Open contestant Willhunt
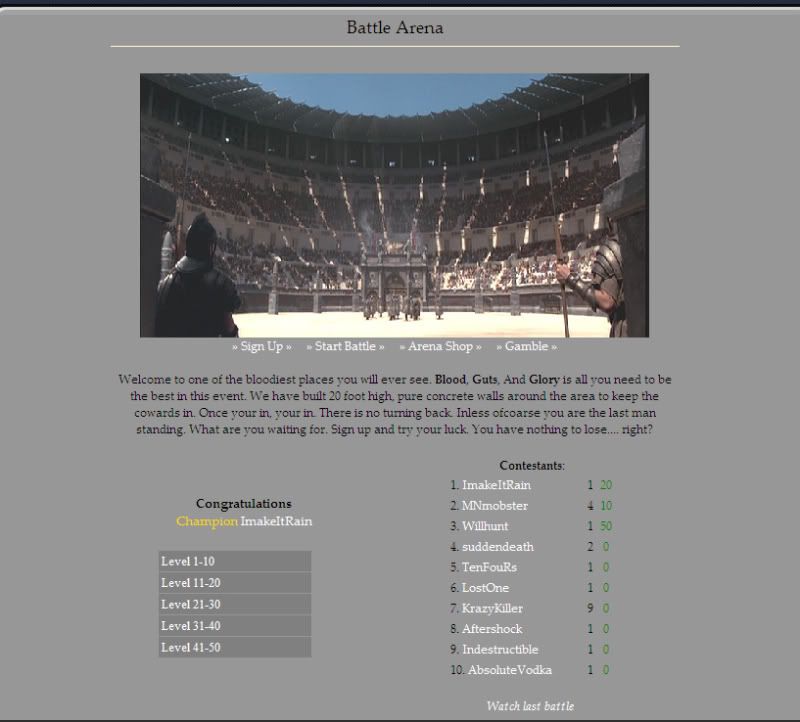 [485, 526]
